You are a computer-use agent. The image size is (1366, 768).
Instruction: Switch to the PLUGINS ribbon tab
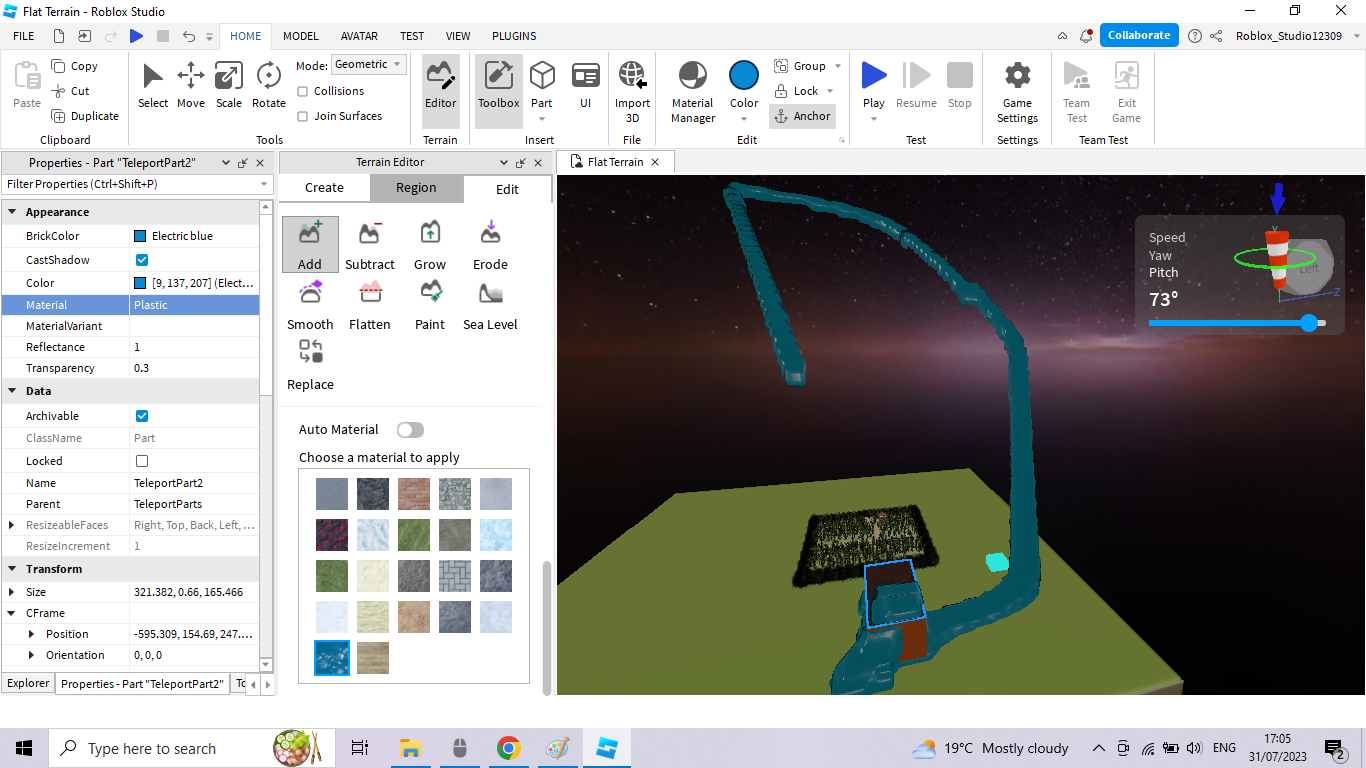coord(514,36)
